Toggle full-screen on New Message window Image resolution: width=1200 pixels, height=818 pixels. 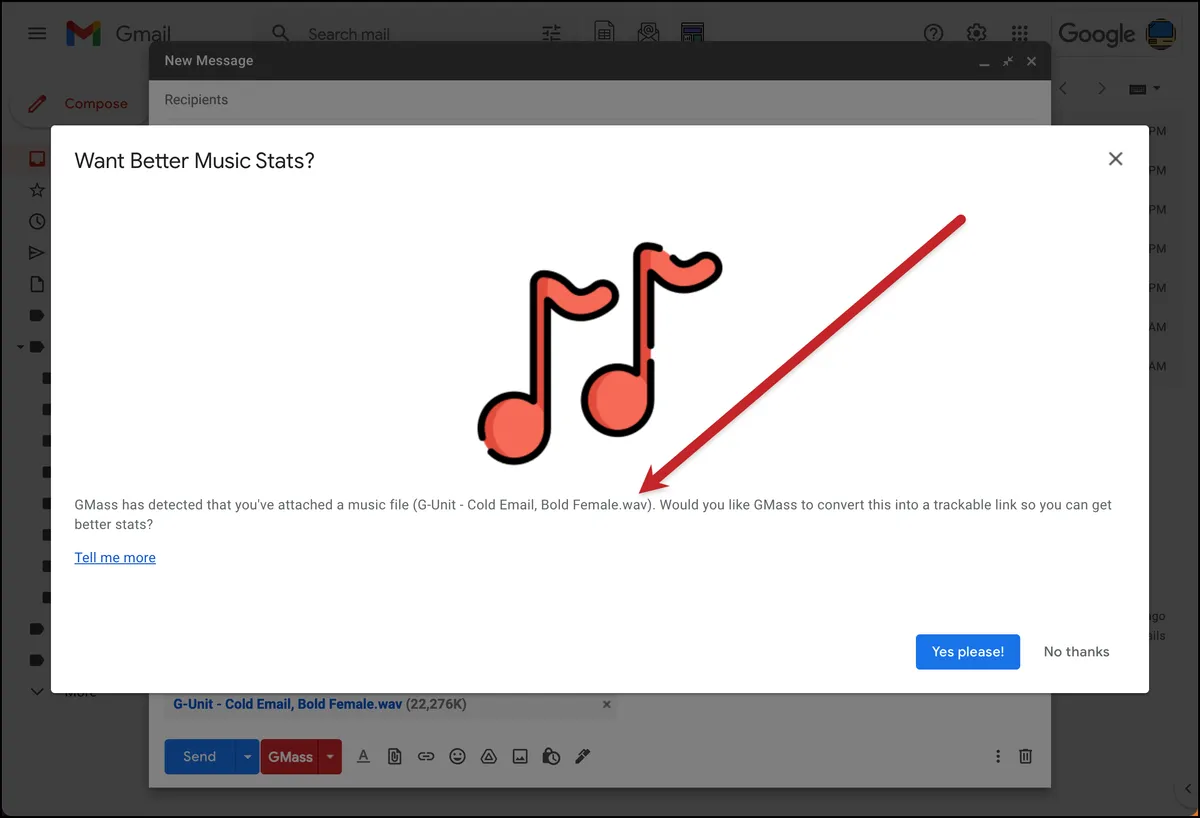pyautogui.click(x=1008, y=61)
